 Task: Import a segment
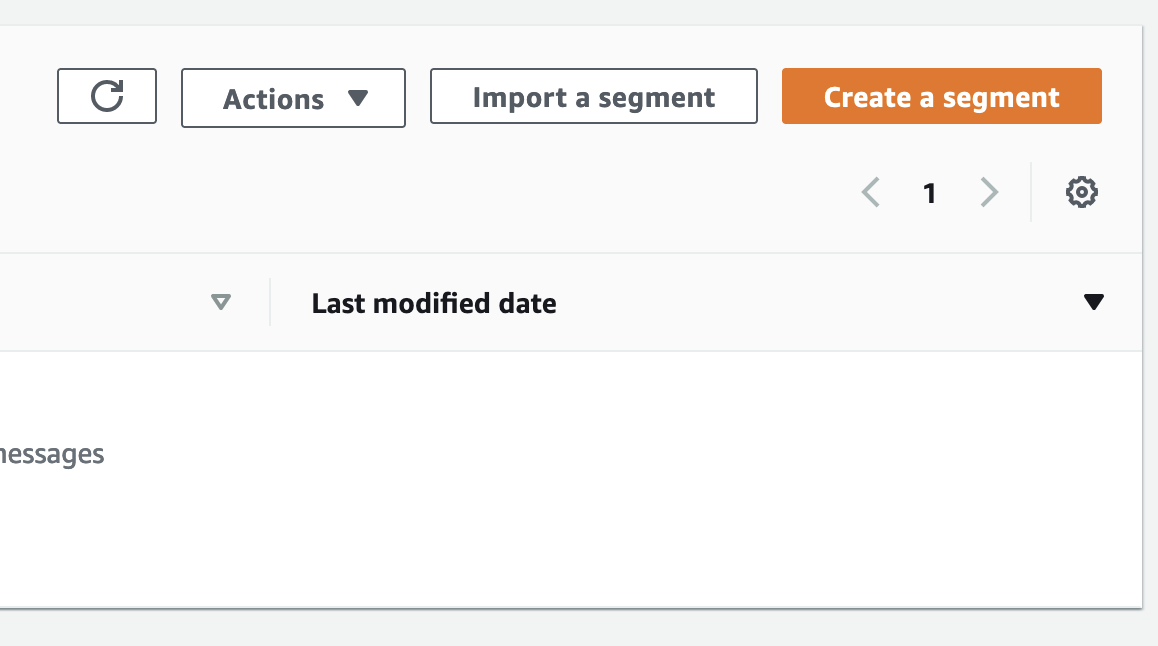tap(594, 96)
